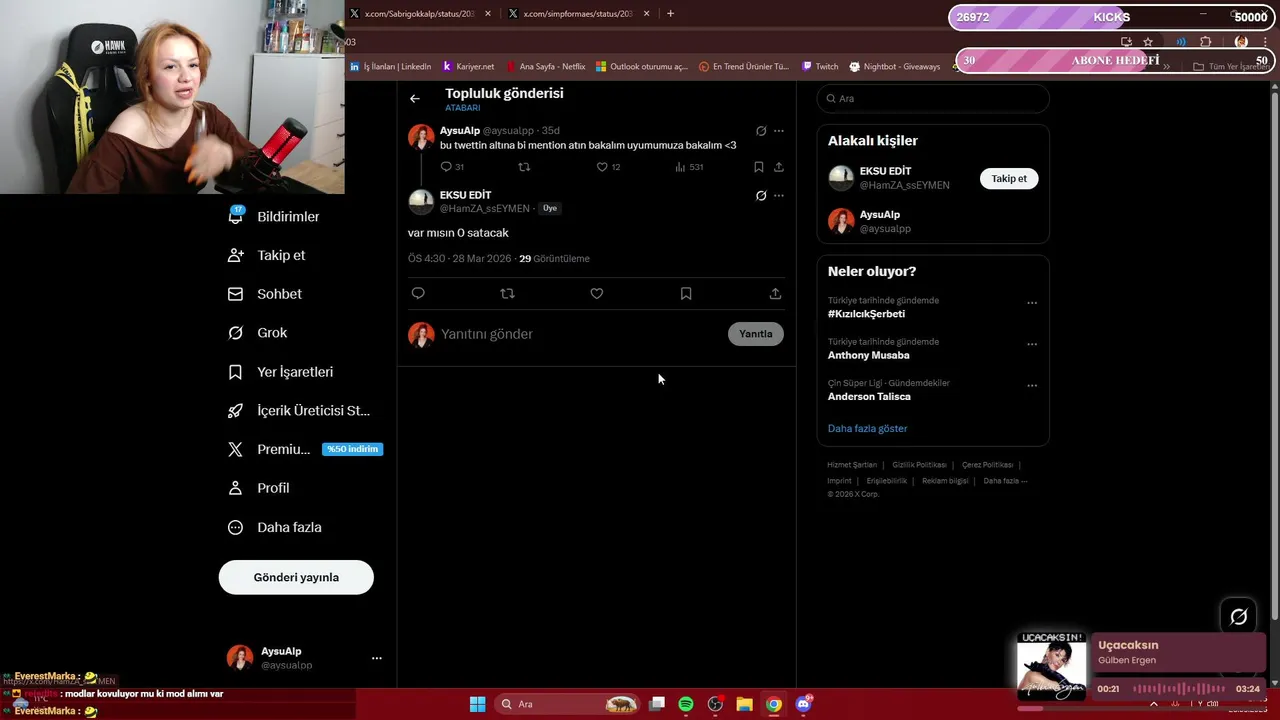Open the Ana Sayfa - Netflix bookmark
This screenshot has height=720, width=1280.
pyautogui.click(x=546, y=67)
